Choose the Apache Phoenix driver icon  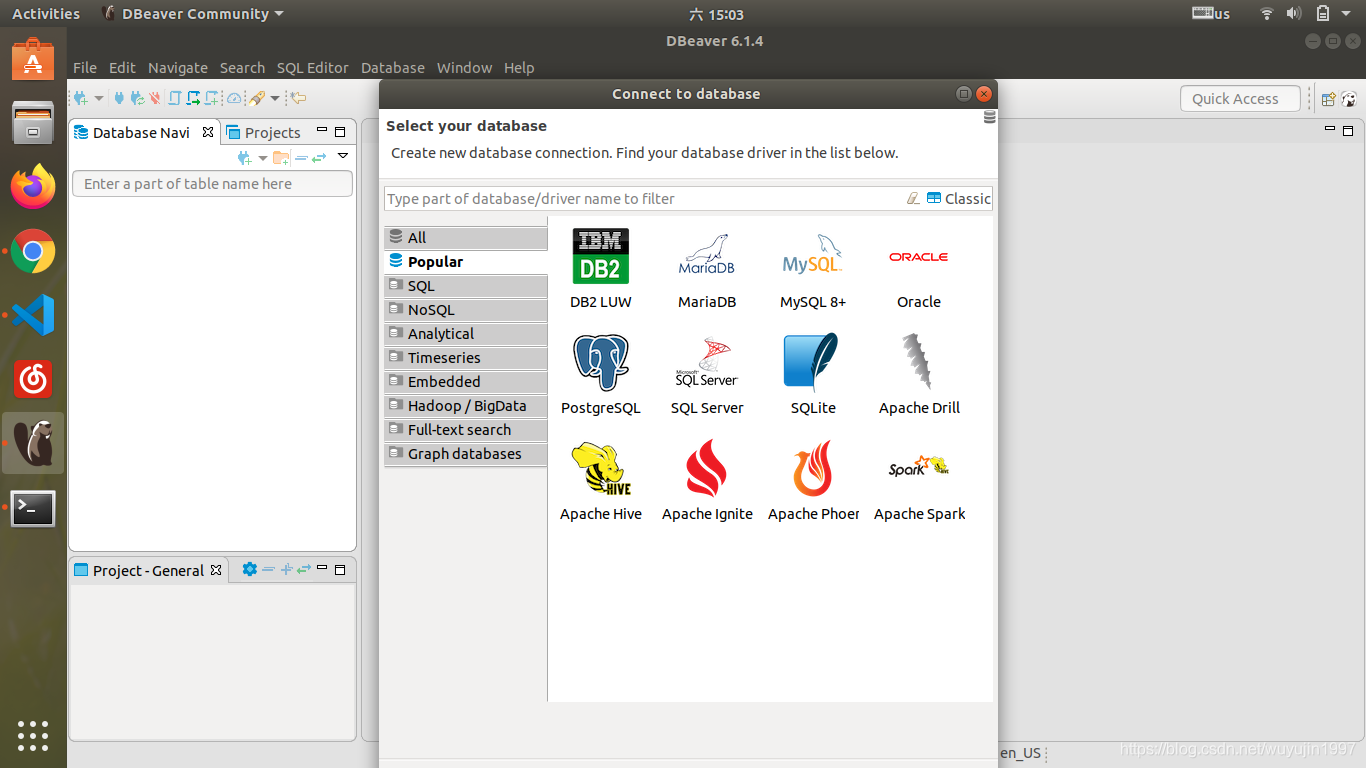pos(813,468)
